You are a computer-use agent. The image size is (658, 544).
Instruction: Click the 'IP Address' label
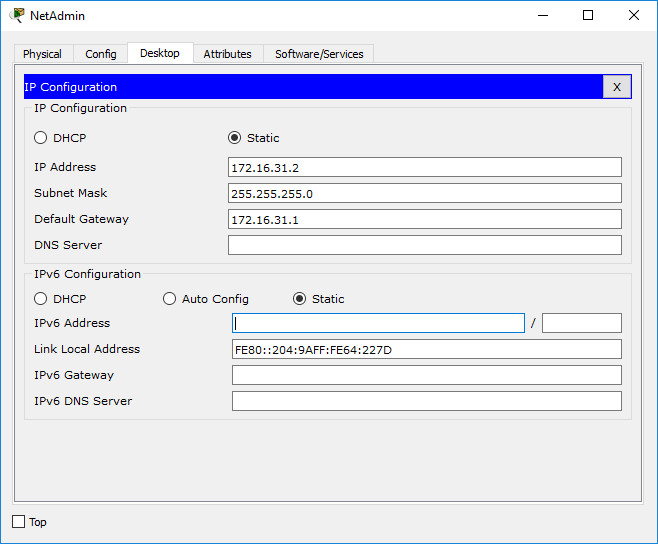[65, 167]
